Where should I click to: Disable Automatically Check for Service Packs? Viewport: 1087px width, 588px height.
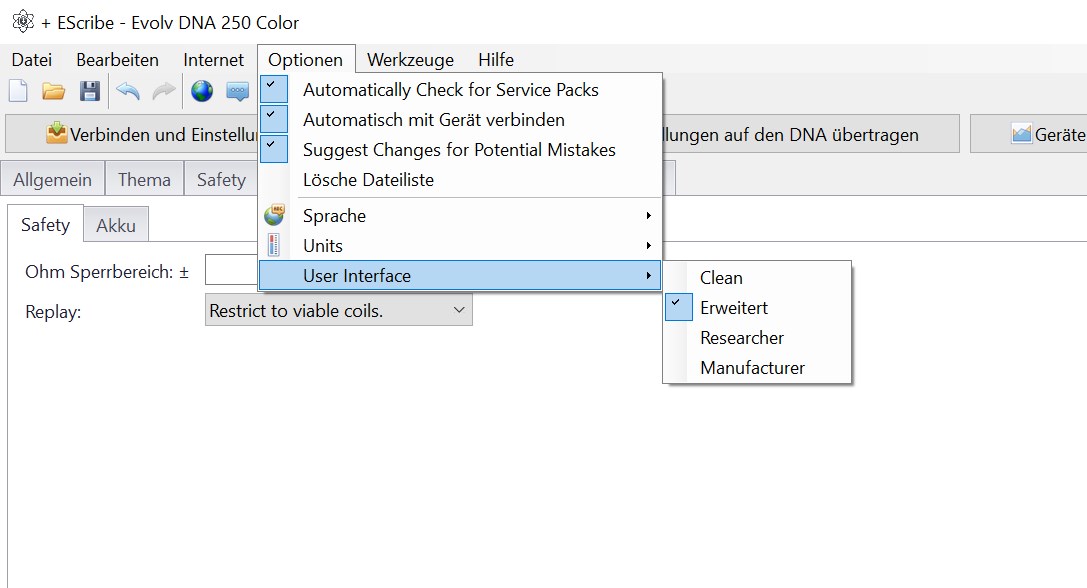tap(450, 90)
